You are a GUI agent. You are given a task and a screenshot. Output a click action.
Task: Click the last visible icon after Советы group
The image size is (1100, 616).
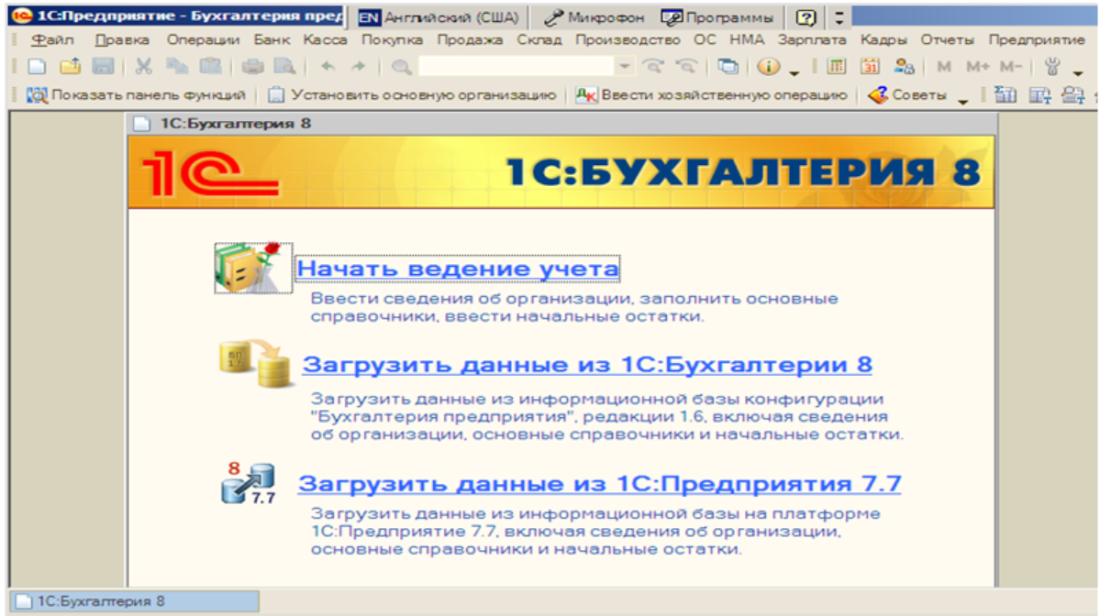[1073, 95]
